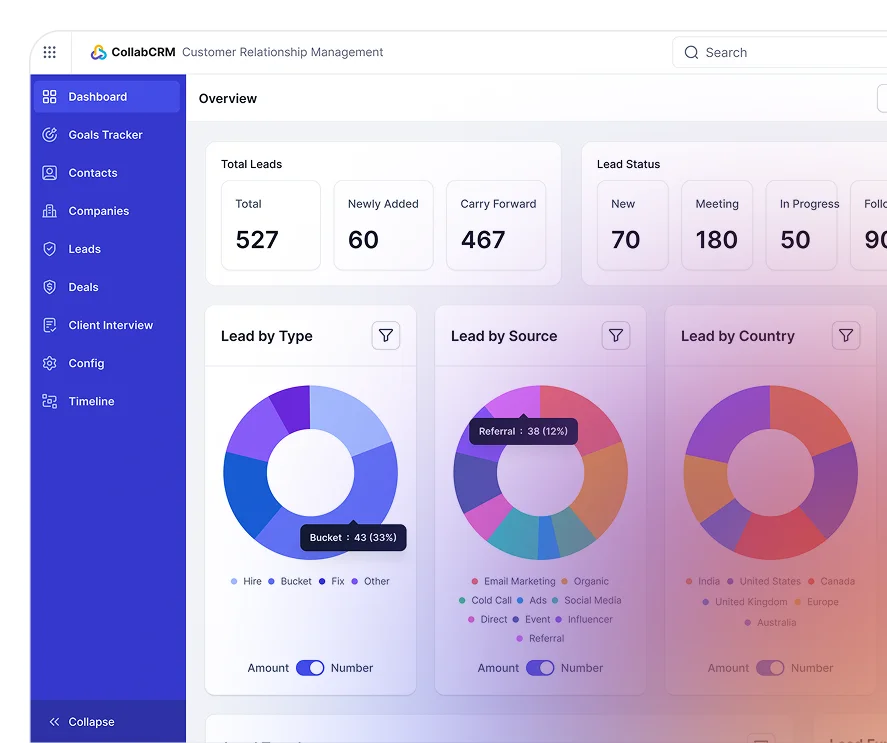The height and width of the screenshot is (743, 887).
Task: Open the Client Interview menu item
Action: pyautogui.click(x=110, y=325)
